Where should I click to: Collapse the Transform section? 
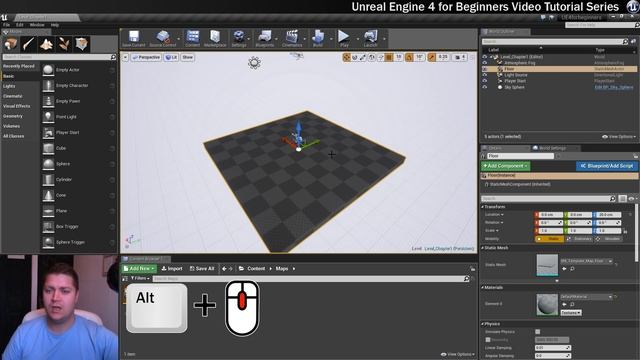pos(482,207)
